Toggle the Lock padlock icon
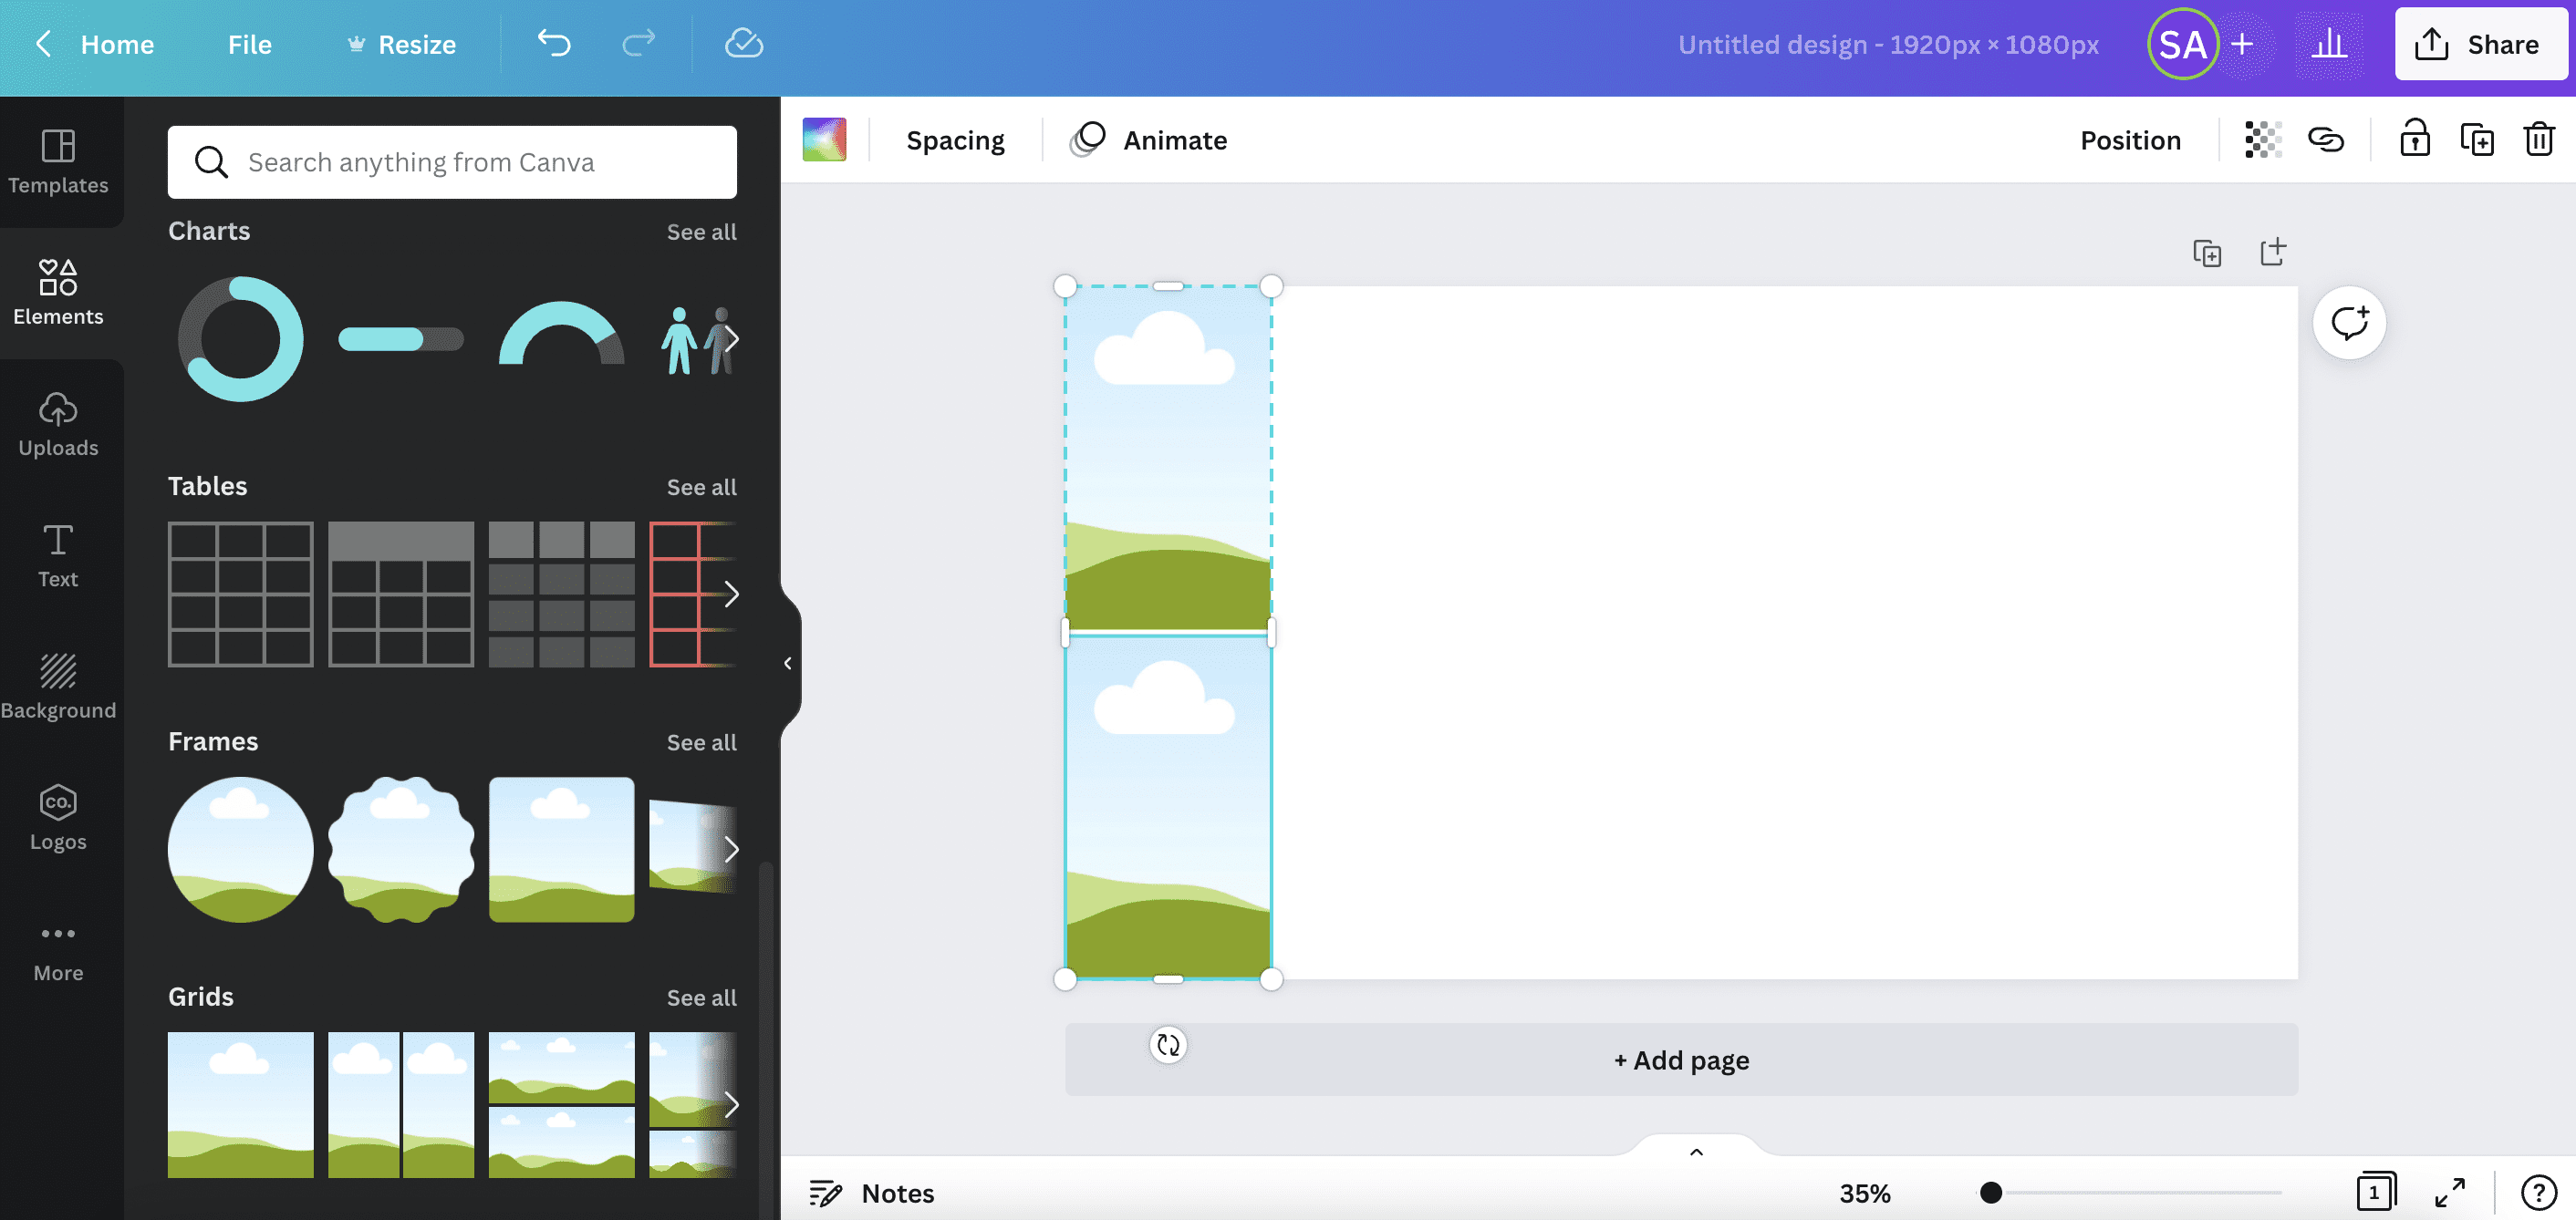 pyautogui.click(x=2414, y=140)
